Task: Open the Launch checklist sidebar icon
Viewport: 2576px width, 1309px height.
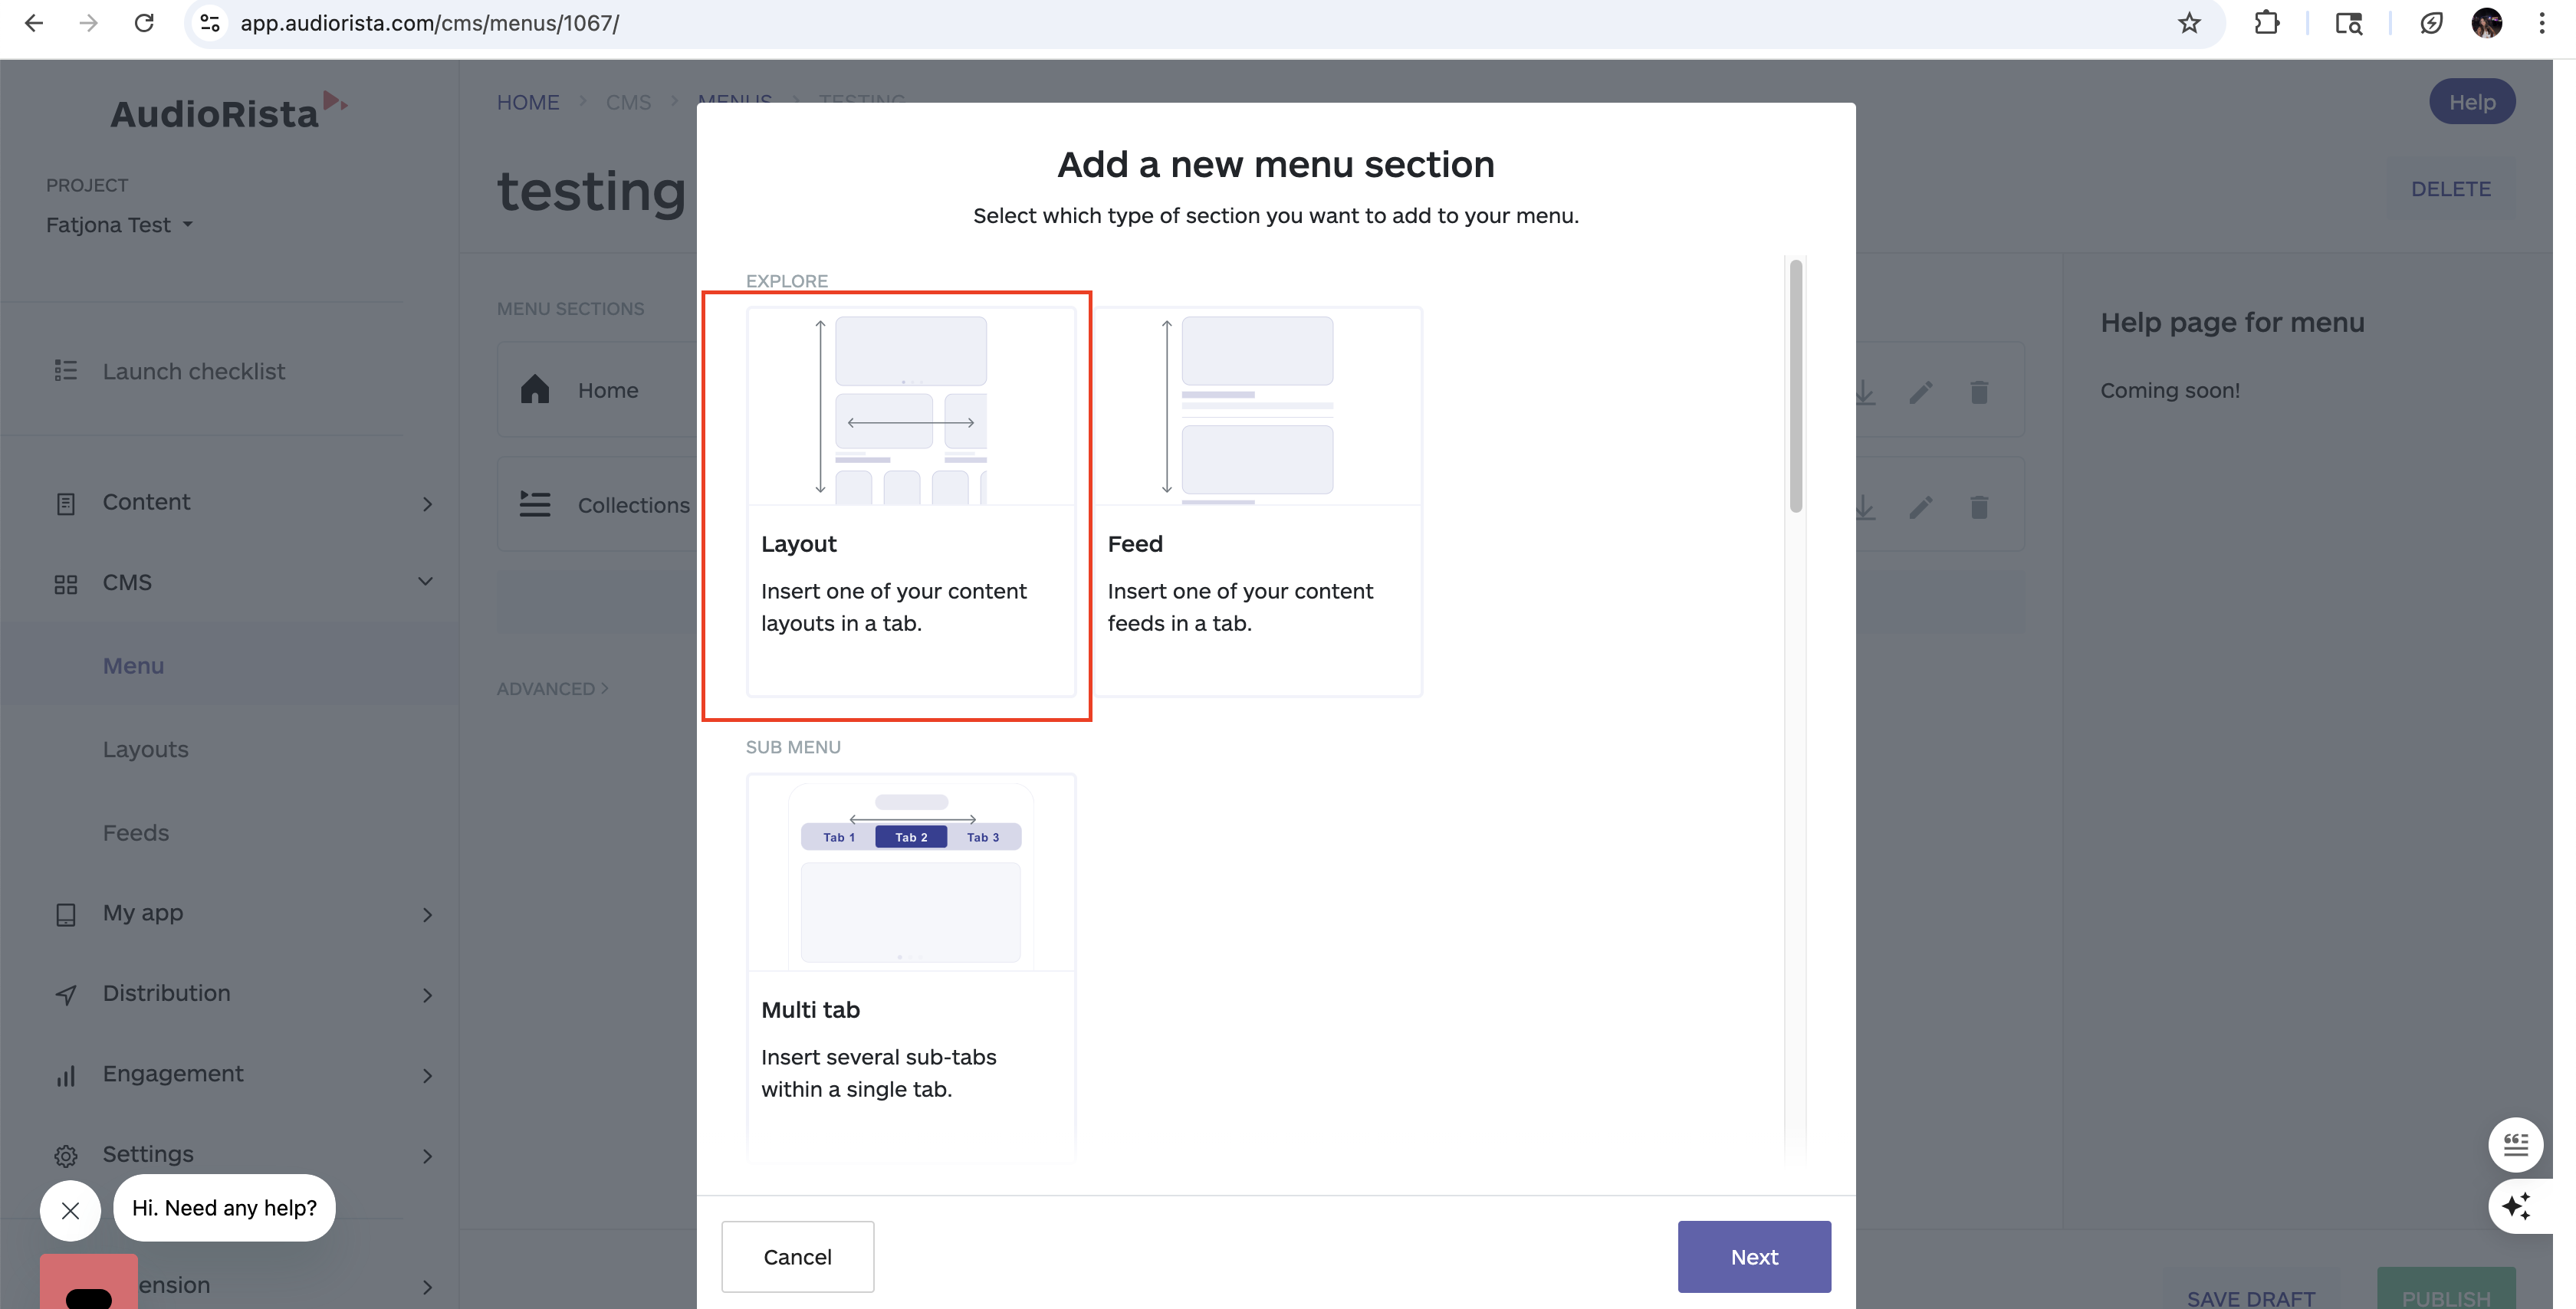Action: pyautogui.click(x=65, y=371)
